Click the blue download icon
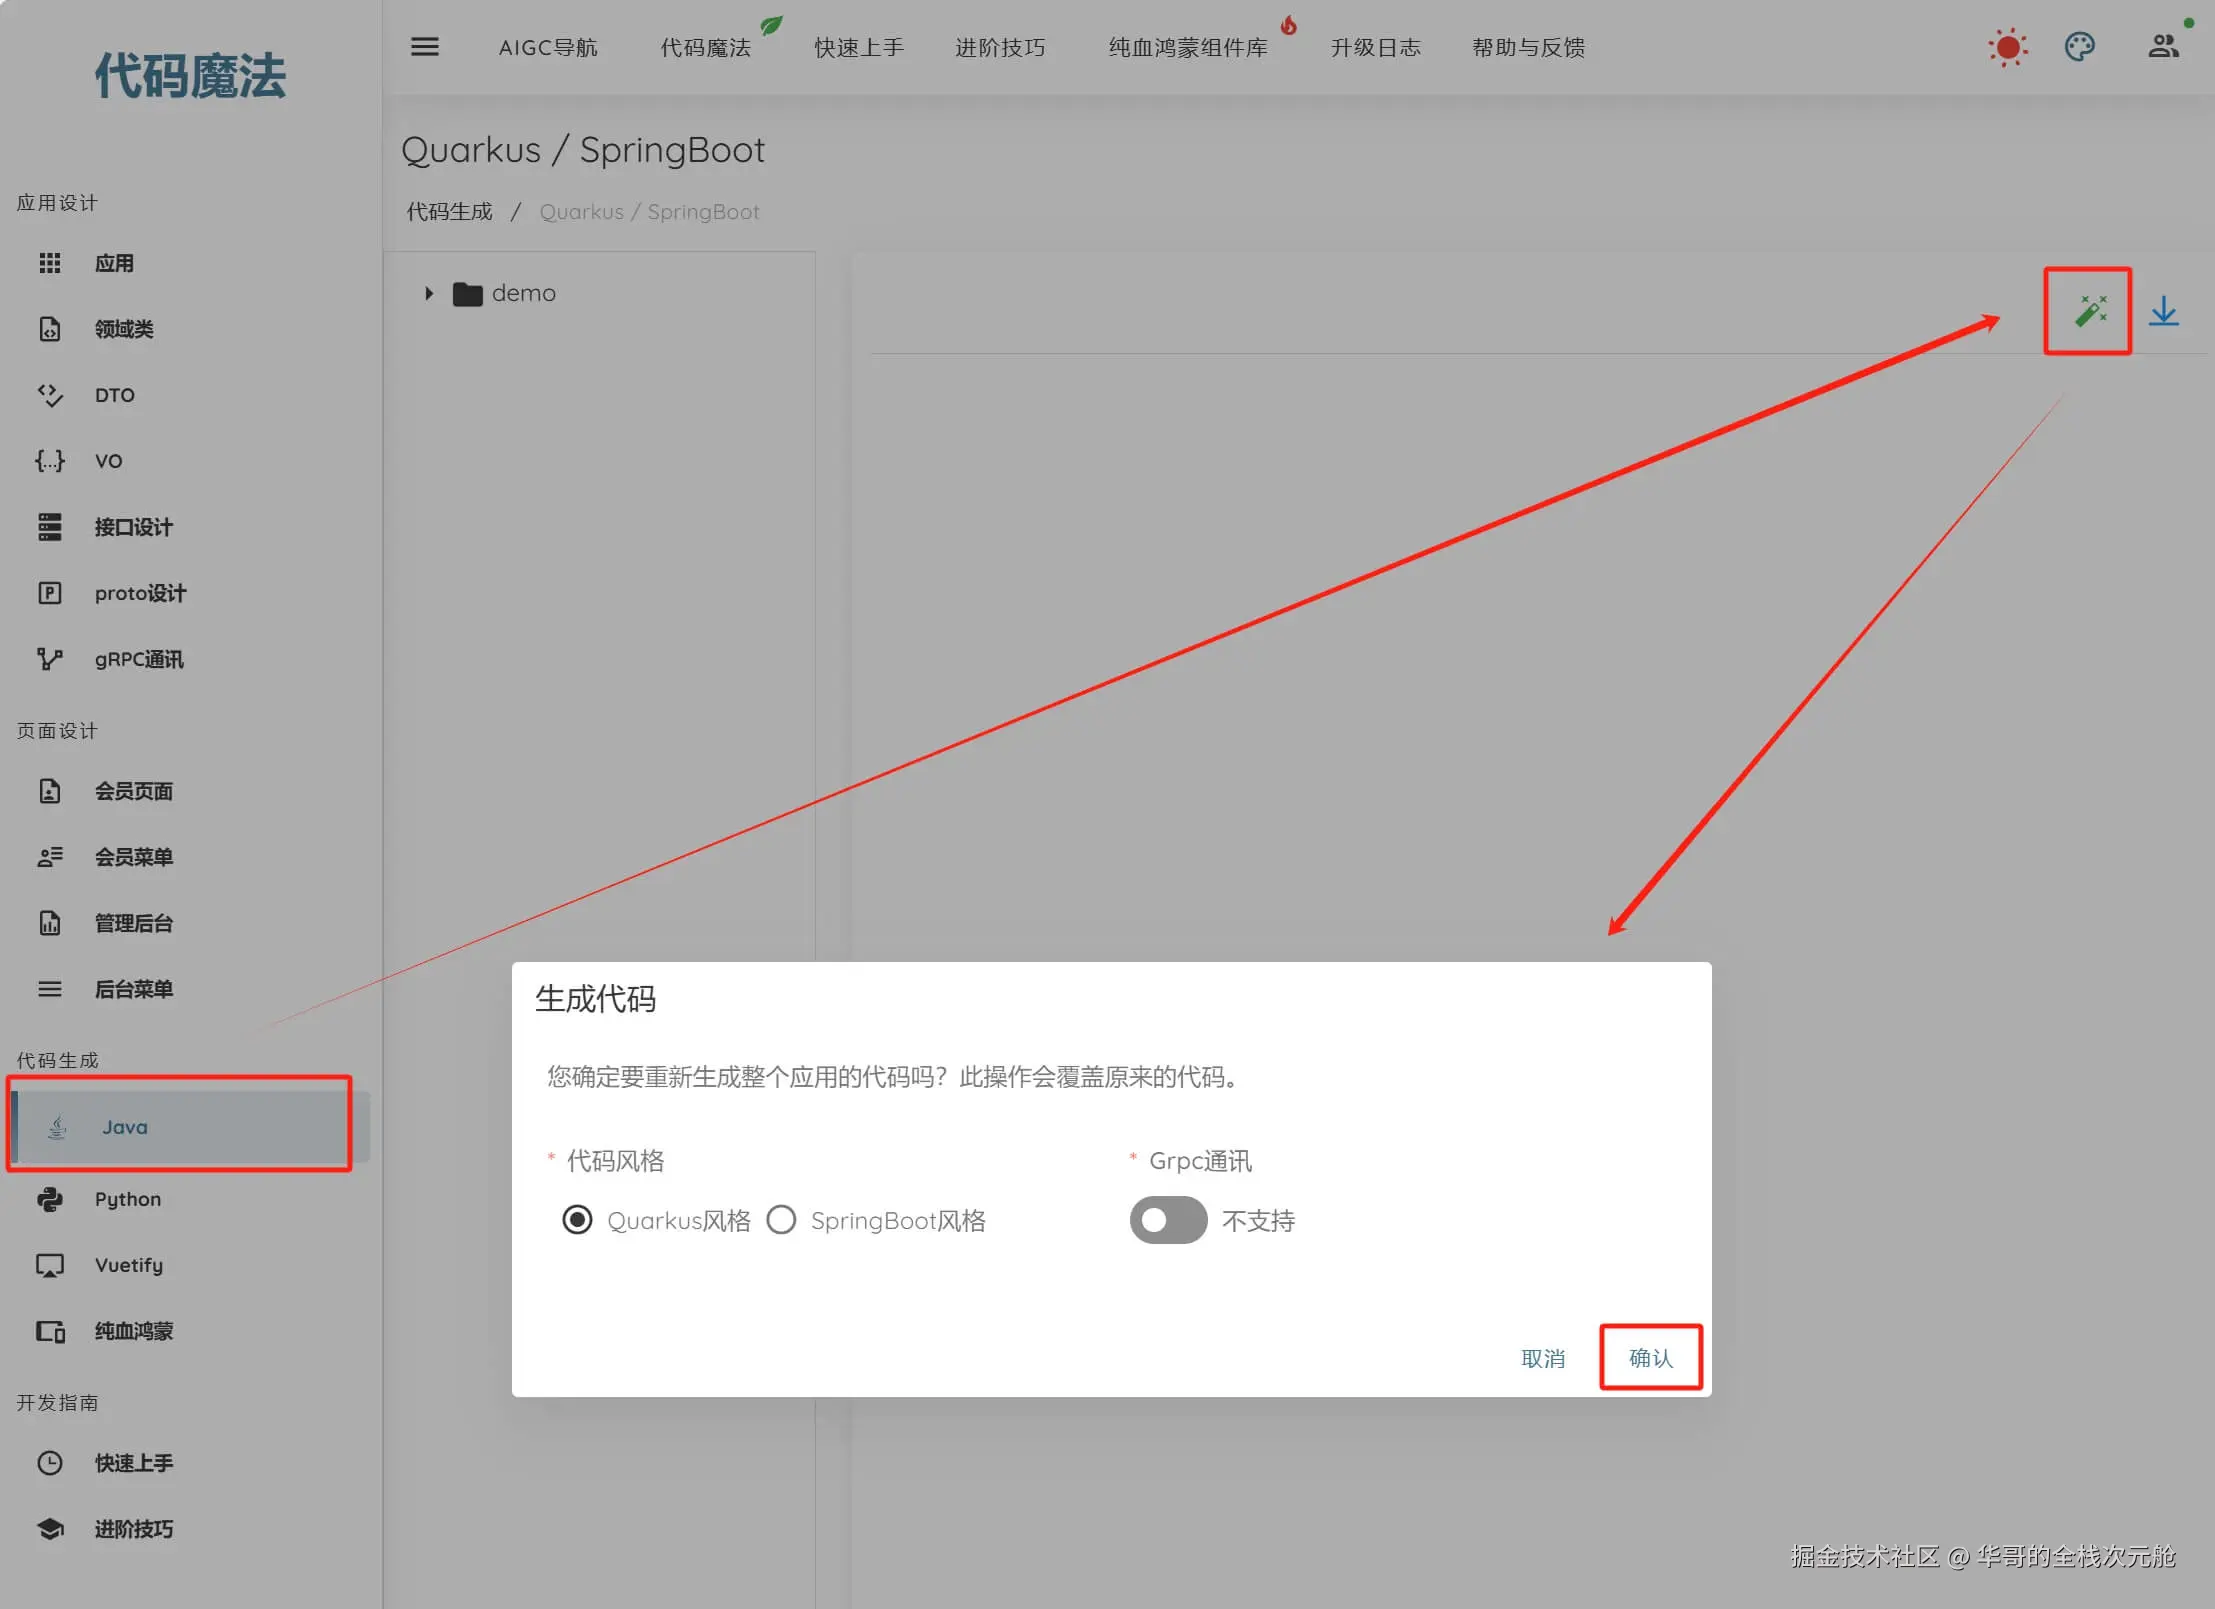Viewport: 2215px width, 1609px height. (x=2164, y=311)
